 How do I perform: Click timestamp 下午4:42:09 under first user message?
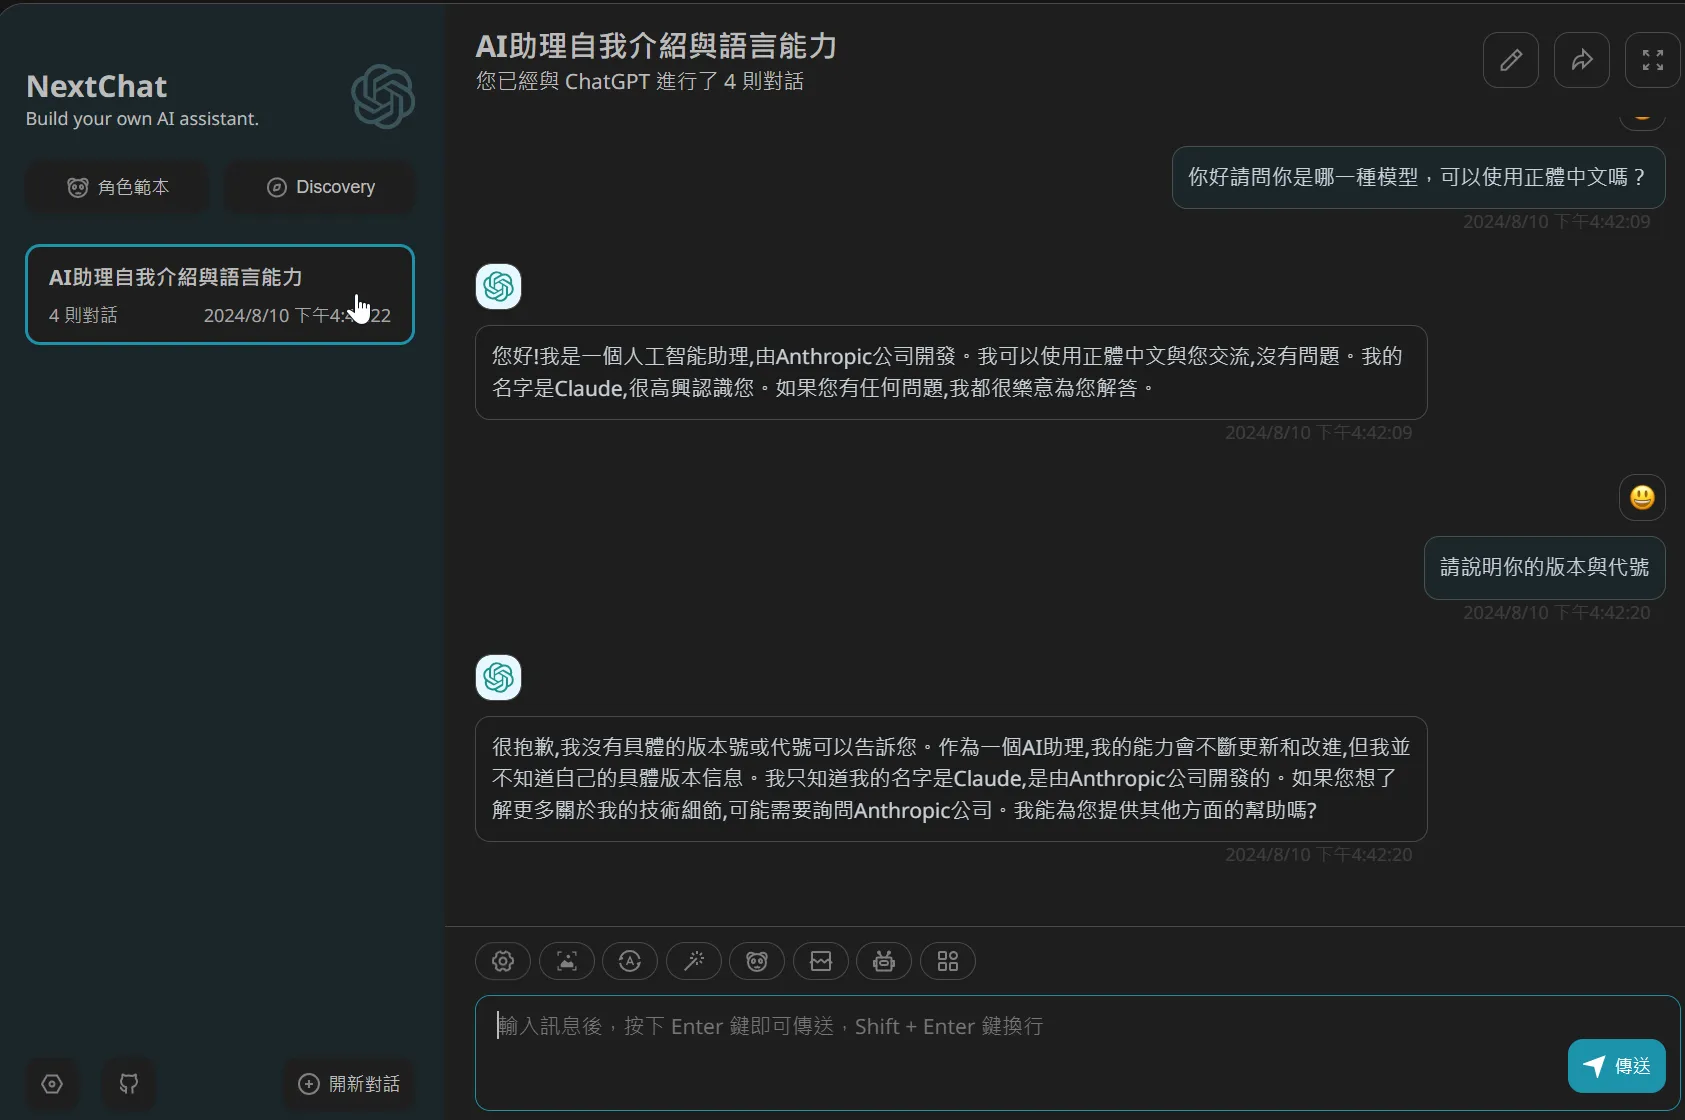tap(1556, 222)
